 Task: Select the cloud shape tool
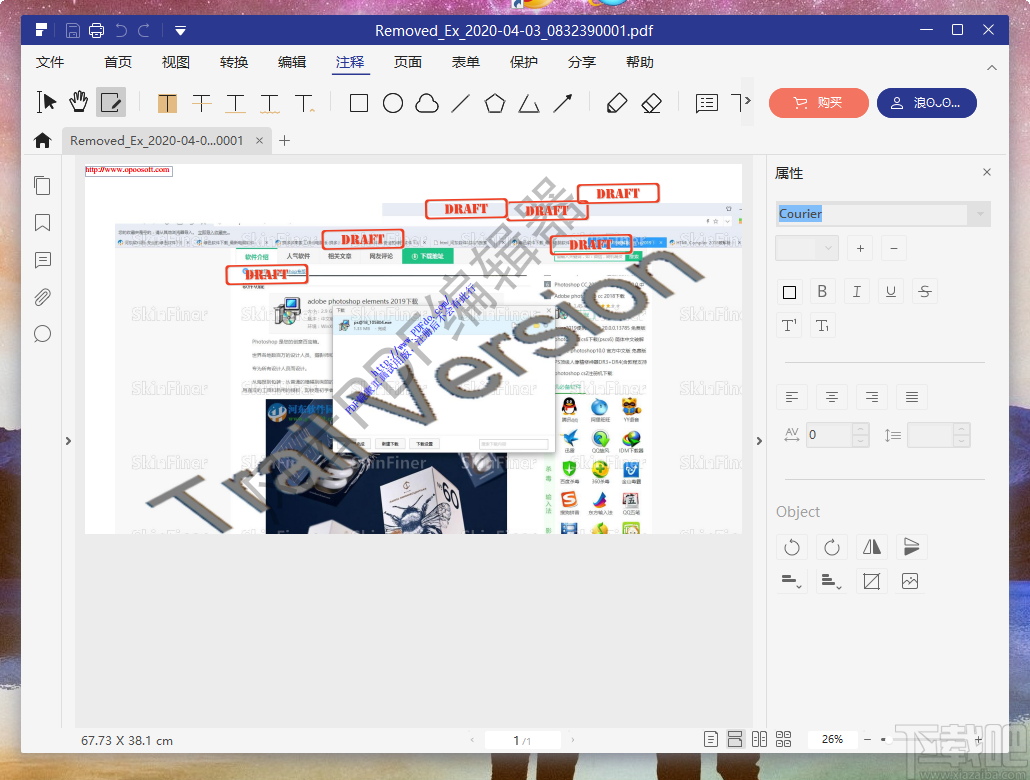427,103
